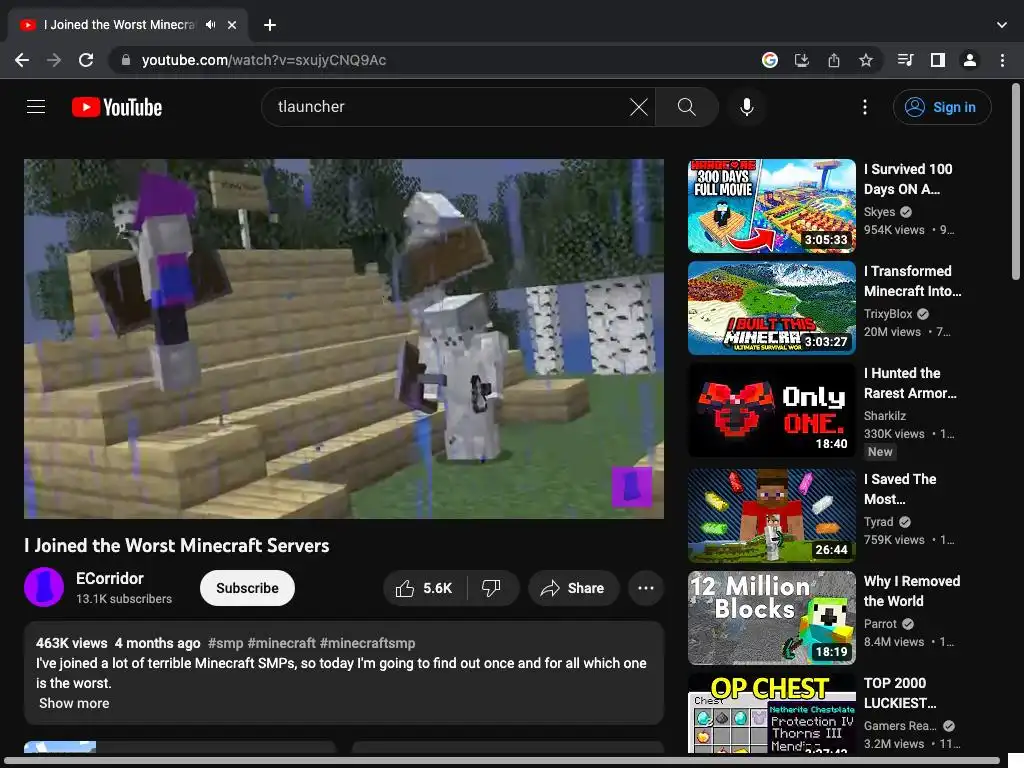
Task: Open I Transformed Minecraft Into title
Action: 912,281
